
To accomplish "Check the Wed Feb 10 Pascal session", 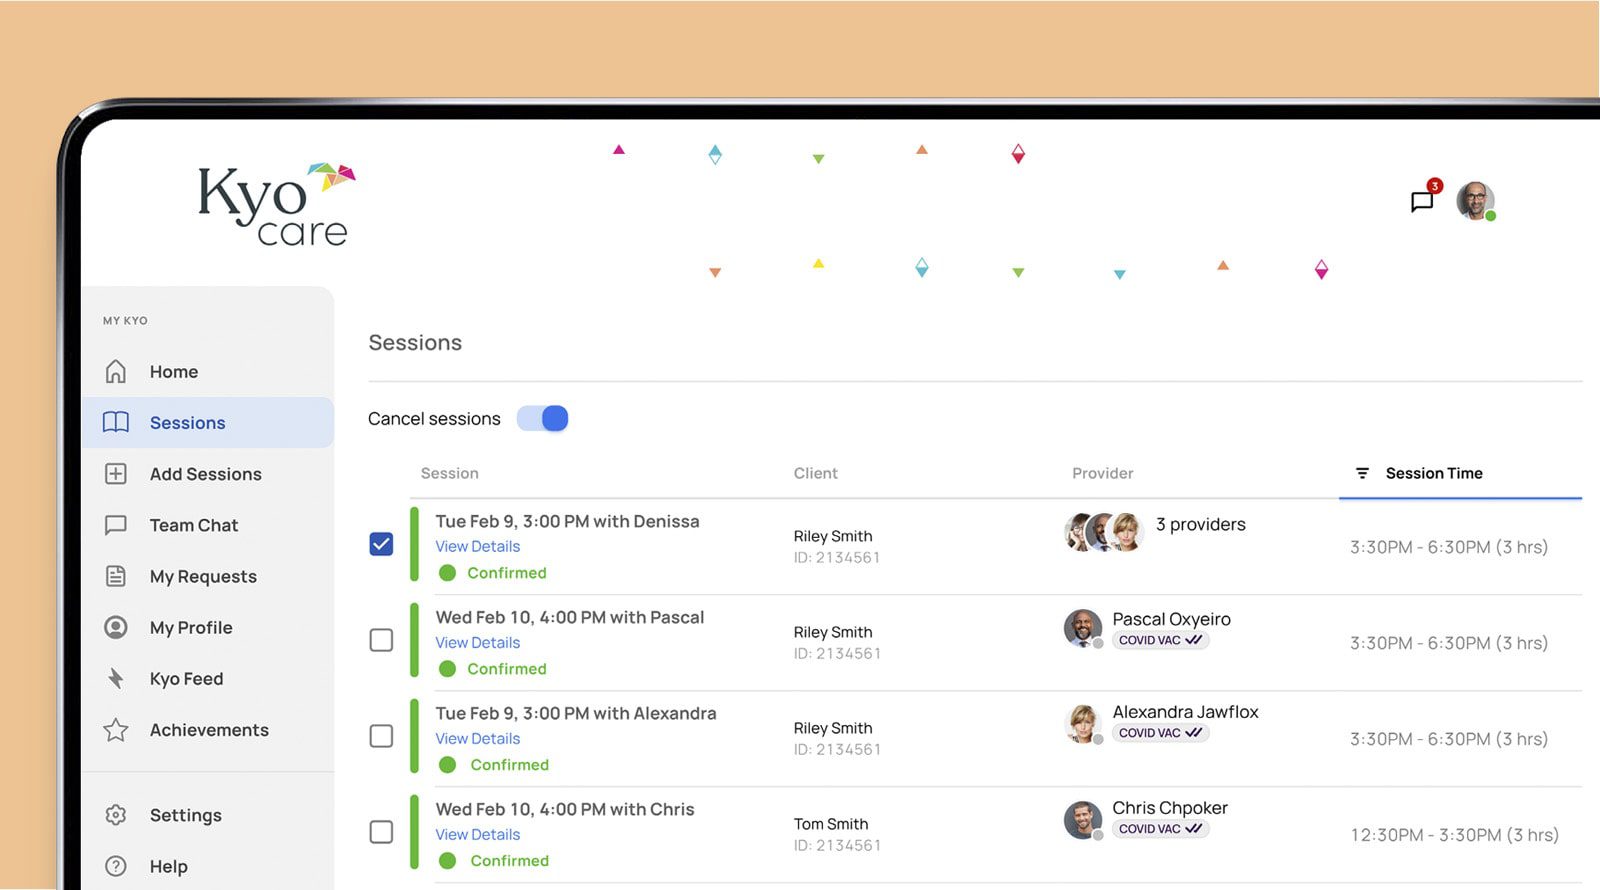I will point(381,640).
